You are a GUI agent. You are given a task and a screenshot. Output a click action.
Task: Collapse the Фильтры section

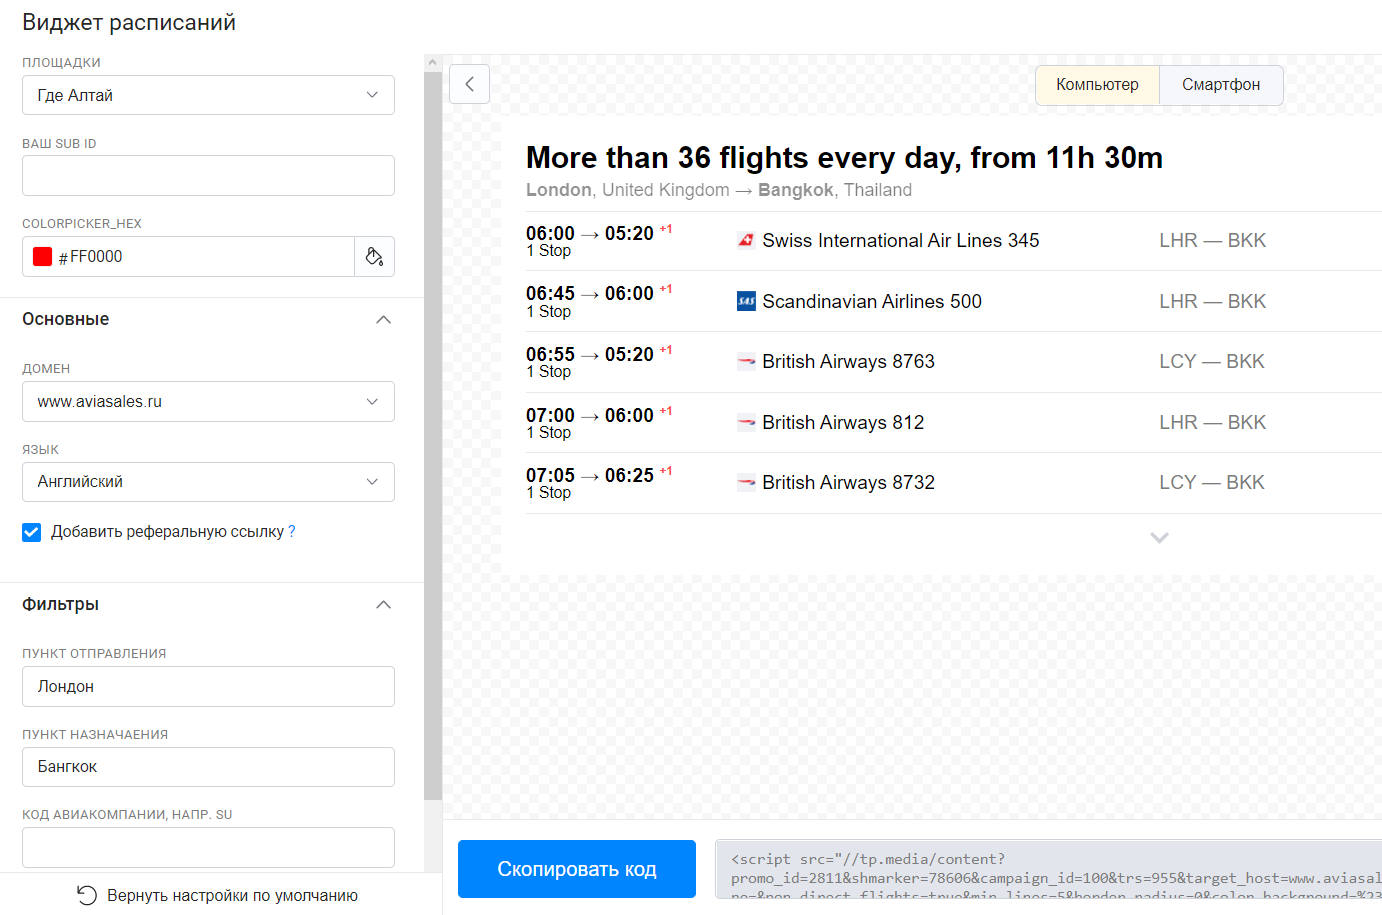tap(383, 605)
